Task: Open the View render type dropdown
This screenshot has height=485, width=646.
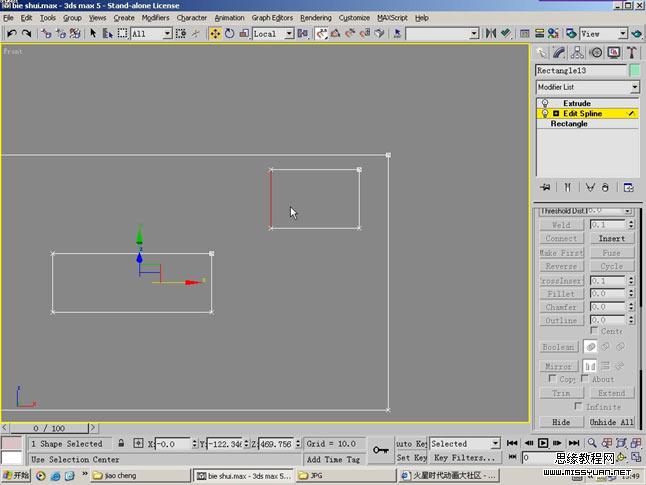Action: [623, 33]
